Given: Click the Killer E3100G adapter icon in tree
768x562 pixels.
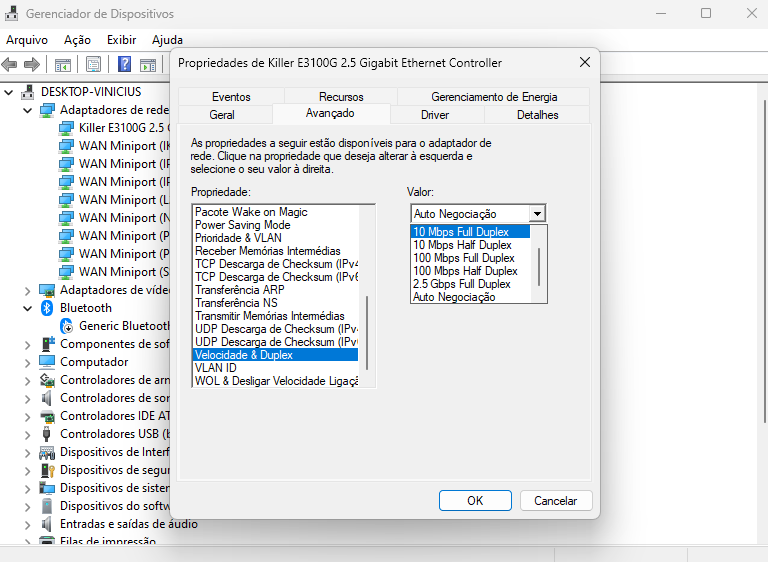Looking at the screenshot, I should pyautogui.click(x=66, y=128).
